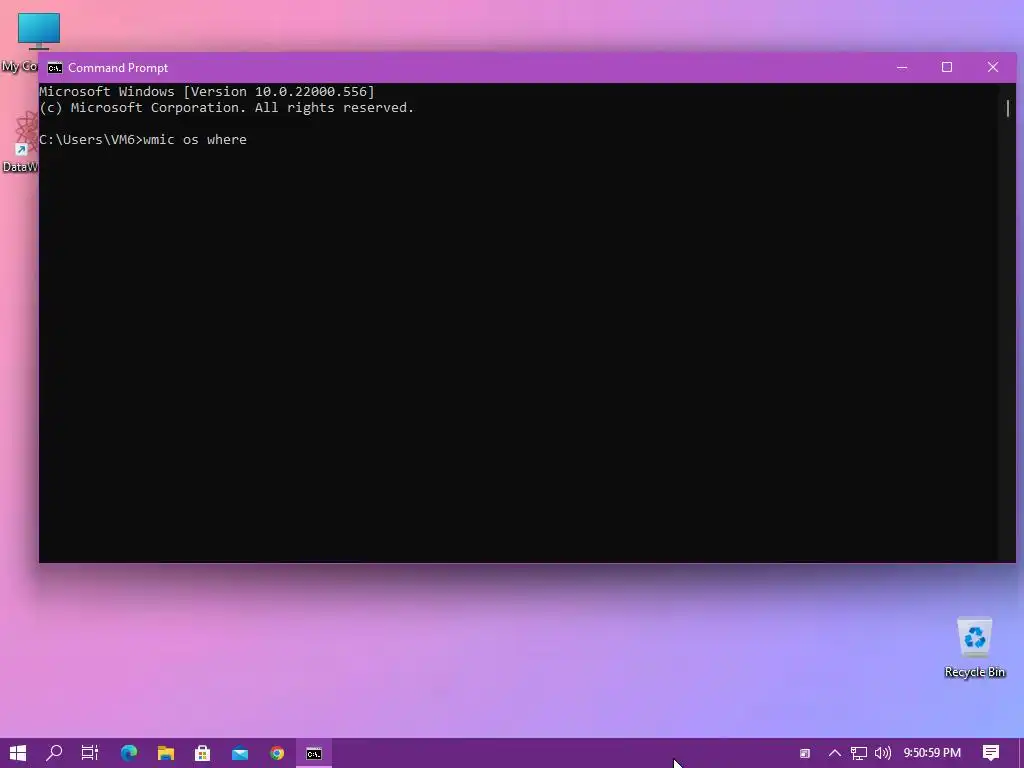The image size is (1024, 768).
Task: Open the Recycle Bin desktop icon
Action: (974, 647)
